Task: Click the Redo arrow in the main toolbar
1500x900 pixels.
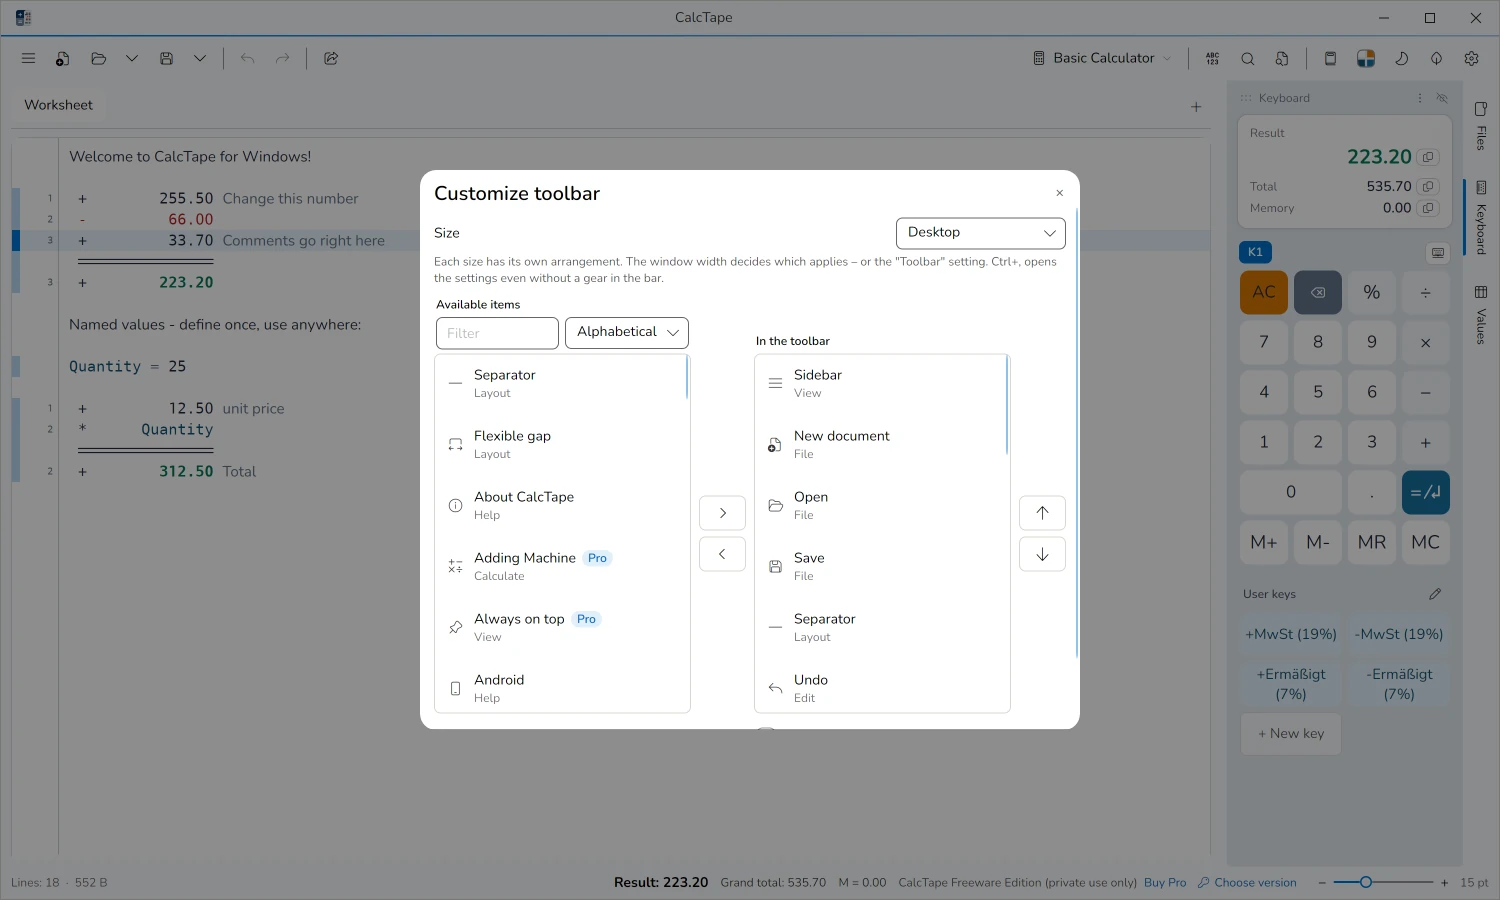Action: point(282,58)
